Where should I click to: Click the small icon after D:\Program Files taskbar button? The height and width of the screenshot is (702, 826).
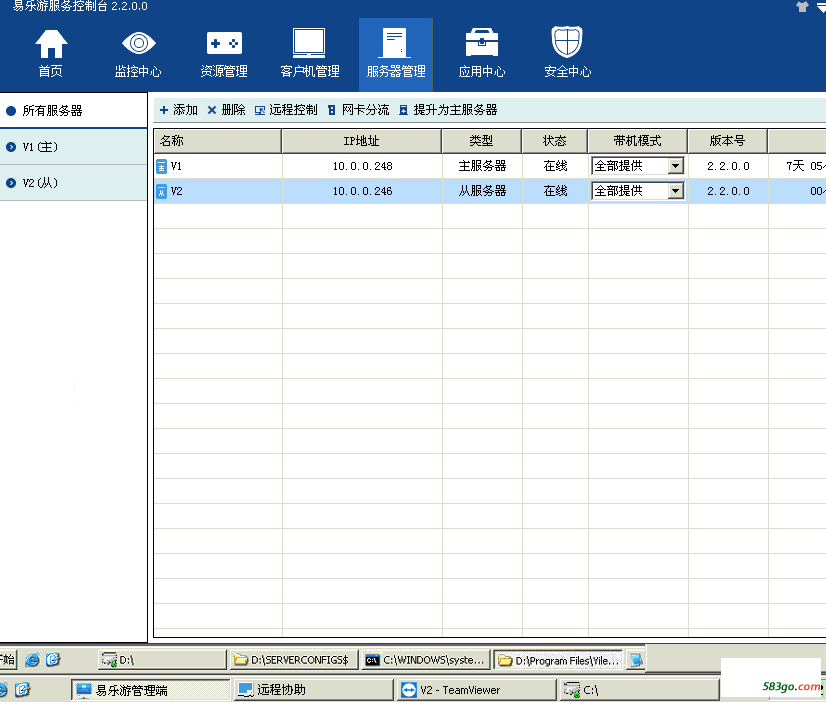[x=636, y=660]
